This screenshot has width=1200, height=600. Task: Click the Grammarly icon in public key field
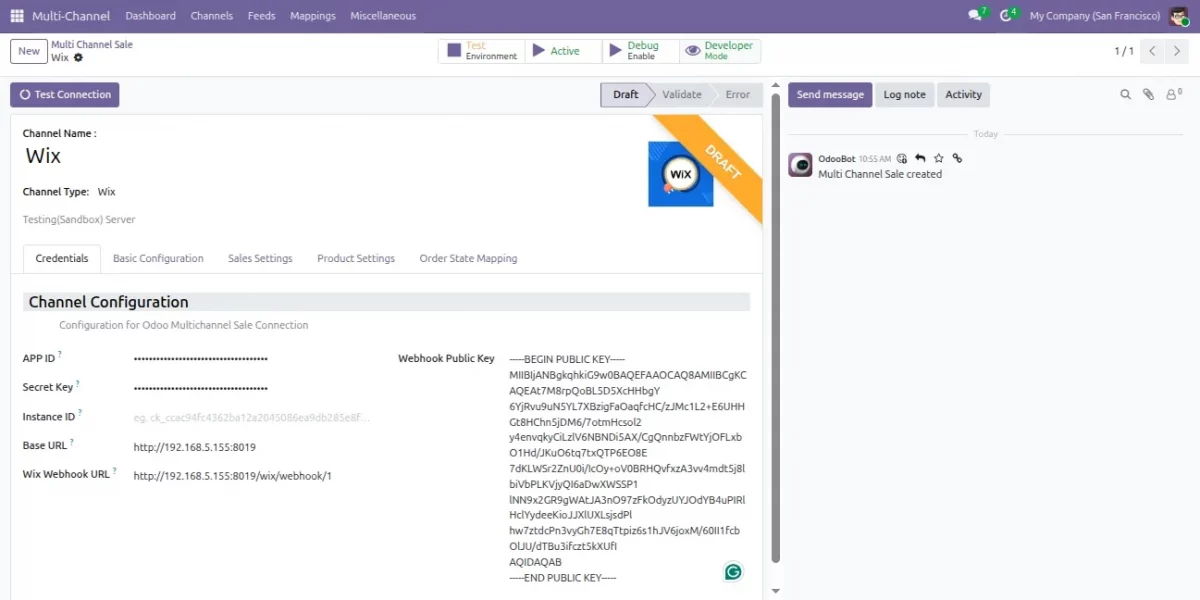pyautogui.click(x=733, y=572)
